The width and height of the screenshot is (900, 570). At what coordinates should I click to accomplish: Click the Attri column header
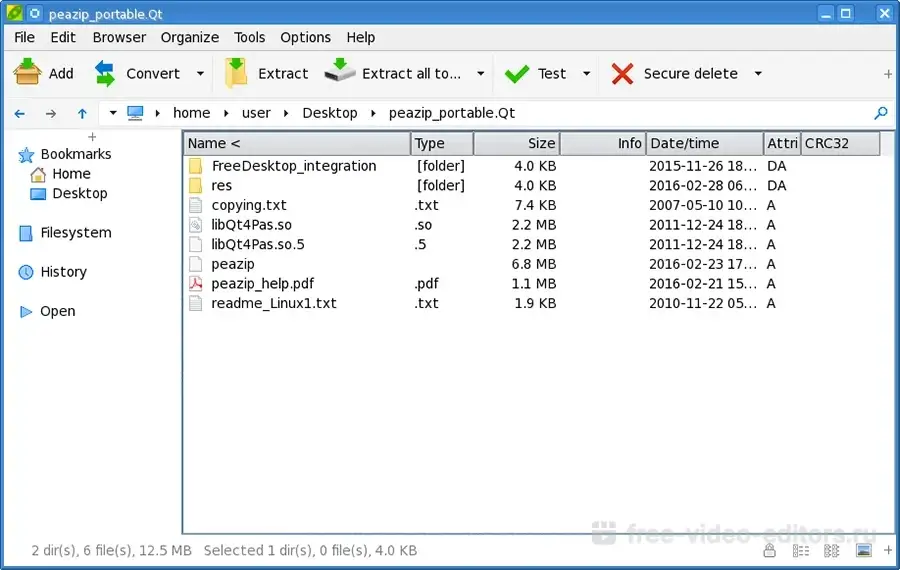pyautogui.click(x=782, y=144)
